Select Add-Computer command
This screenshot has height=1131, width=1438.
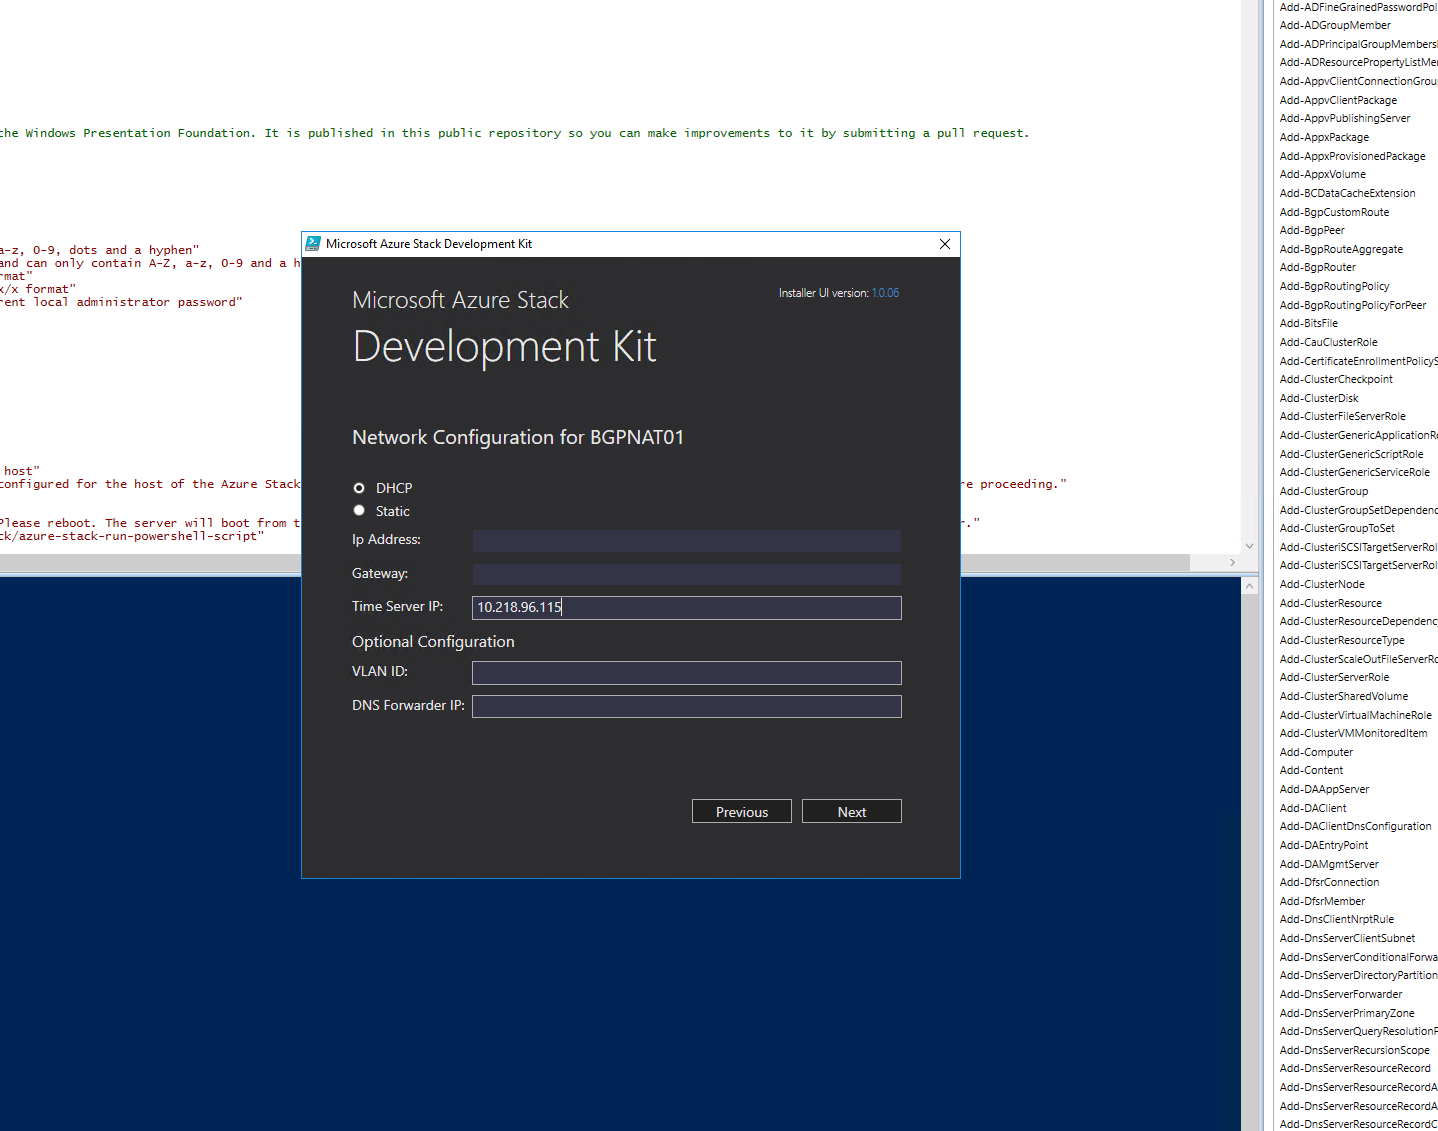point(1316,752)
